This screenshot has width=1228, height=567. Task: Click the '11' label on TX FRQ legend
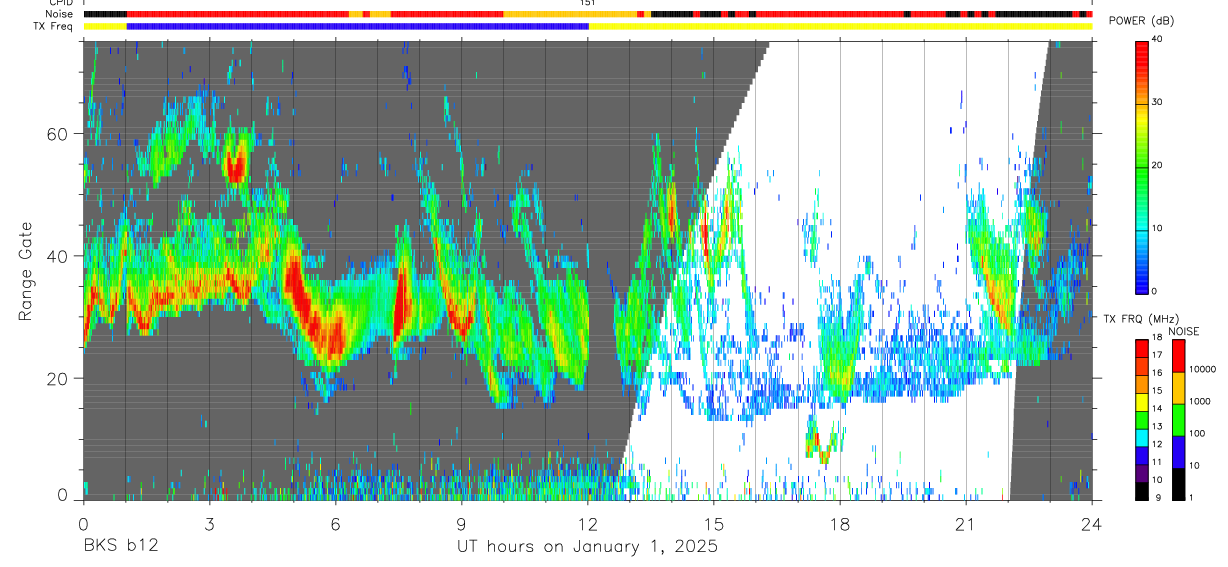point(1156,462)
